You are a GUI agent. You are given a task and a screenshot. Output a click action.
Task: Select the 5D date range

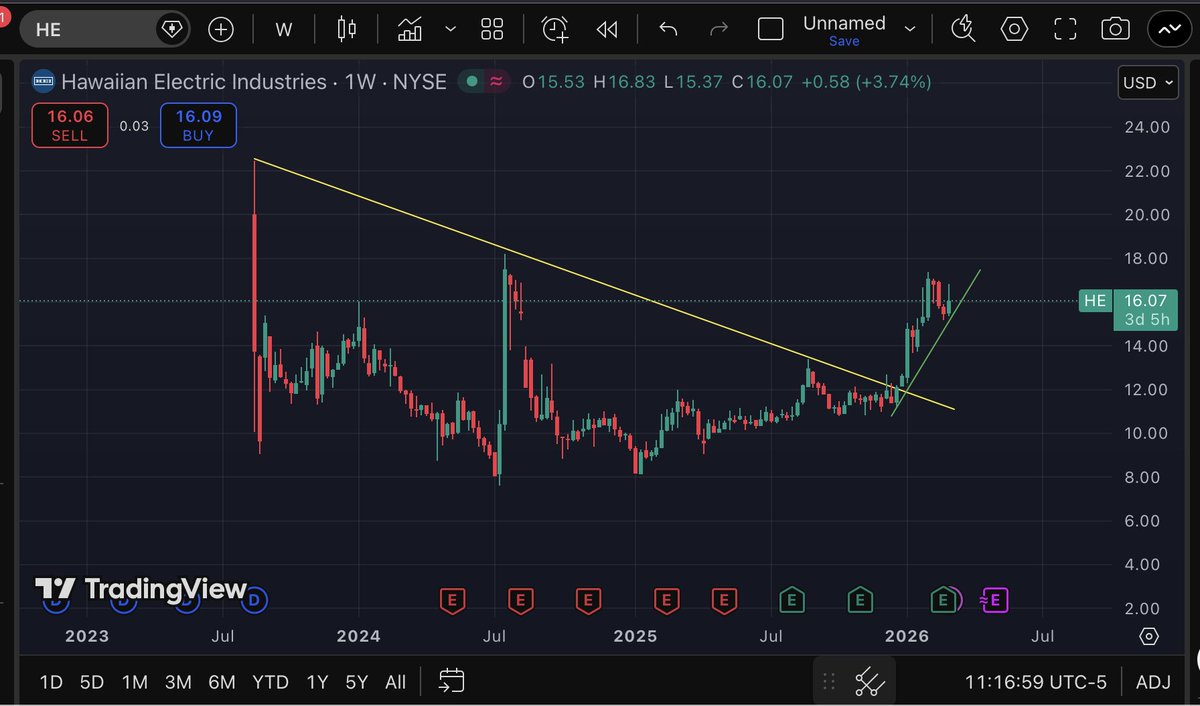(x=92, y=682)
